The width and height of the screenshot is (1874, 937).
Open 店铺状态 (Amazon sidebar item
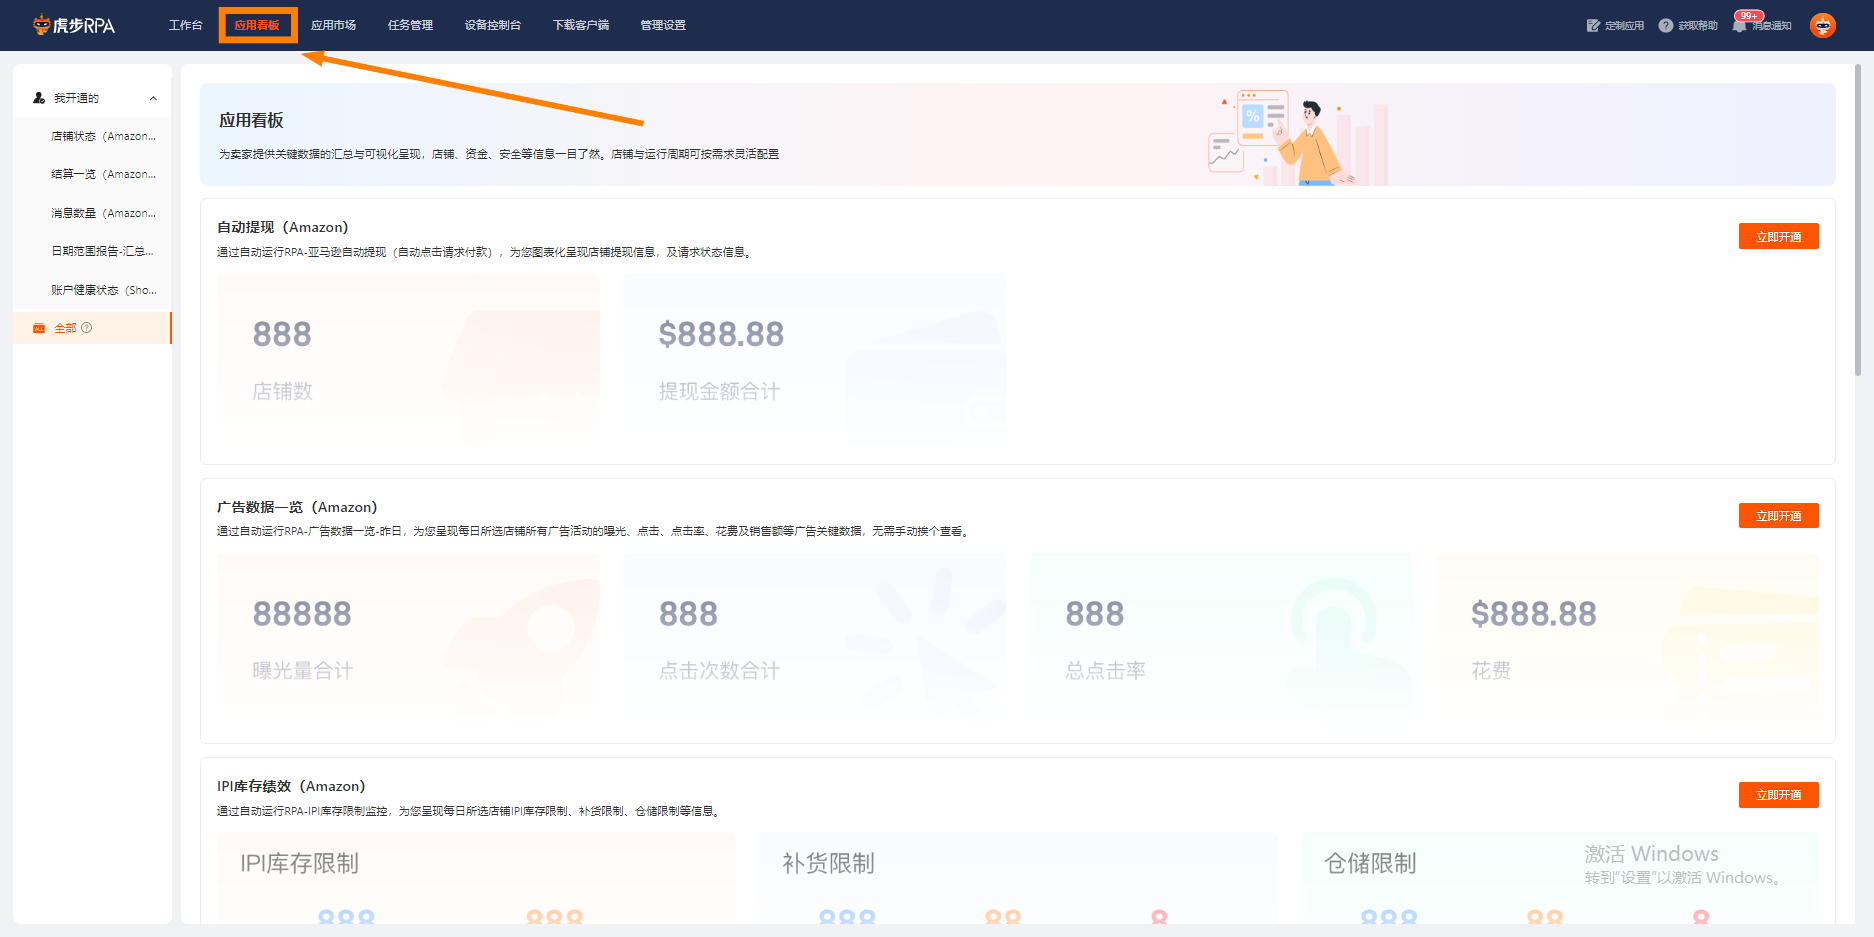pos(103,136)
